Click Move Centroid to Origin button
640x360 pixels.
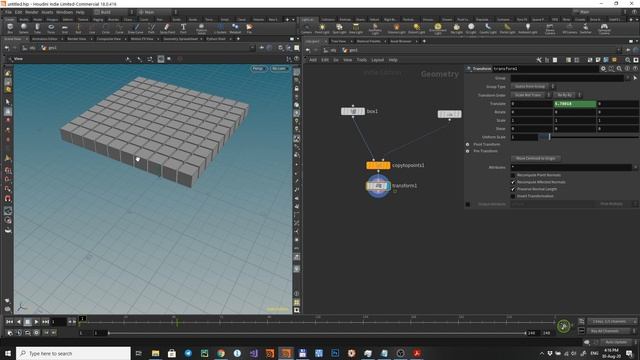536,158
